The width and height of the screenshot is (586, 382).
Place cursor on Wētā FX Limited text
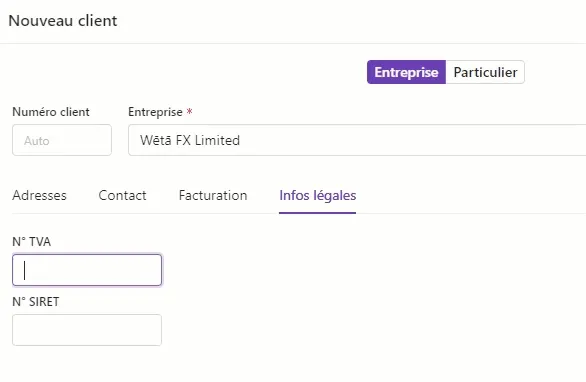pyautogui.click(x=190, y=140)
